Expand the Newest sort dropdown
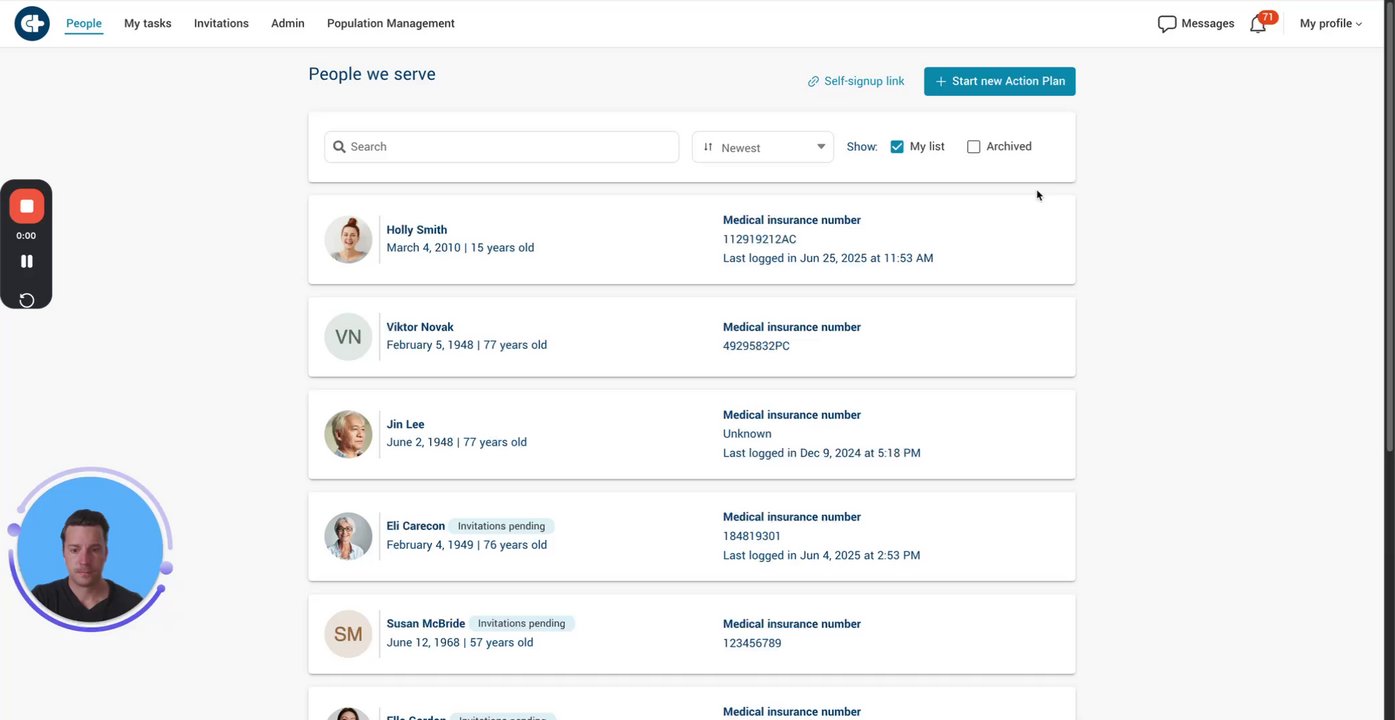This screenshot has width=1395, height=720. pos(763,147)
